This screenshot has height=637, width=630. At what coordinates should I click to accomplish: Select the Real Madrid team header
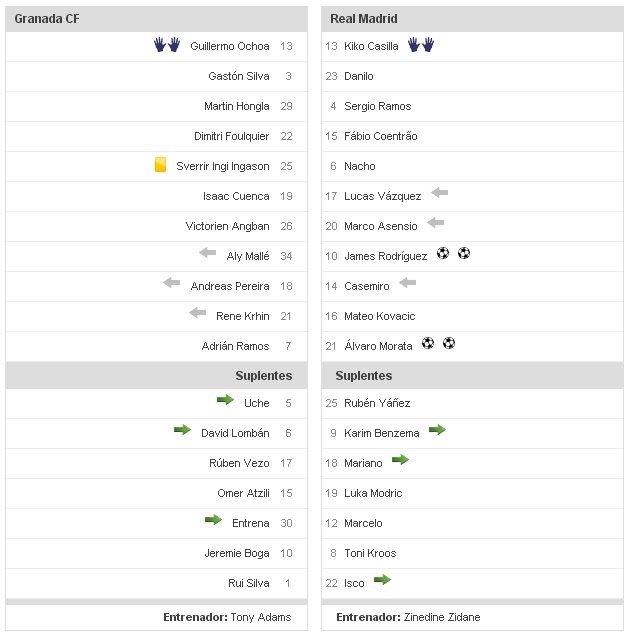pos(364,18)
